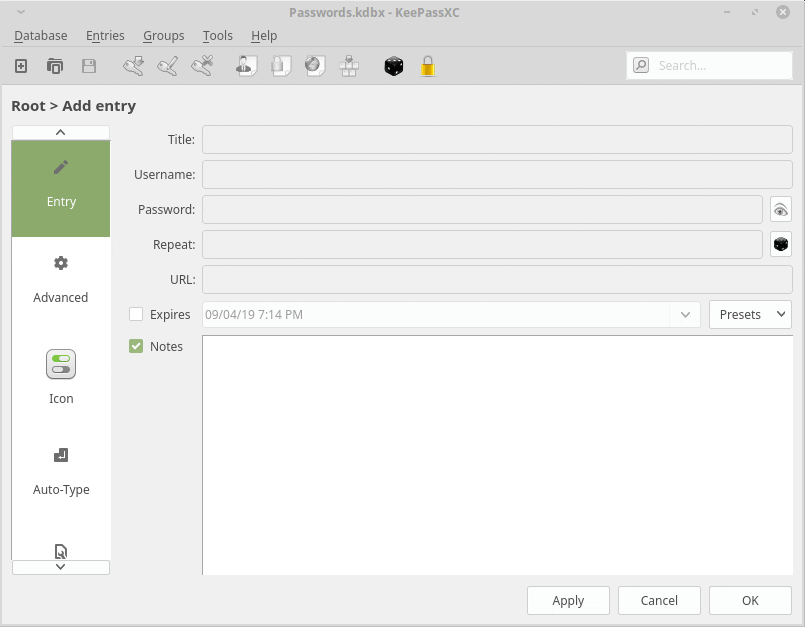Click into the Title input field
The width and height of the screenshot is (805, 627).
[497, 140]
